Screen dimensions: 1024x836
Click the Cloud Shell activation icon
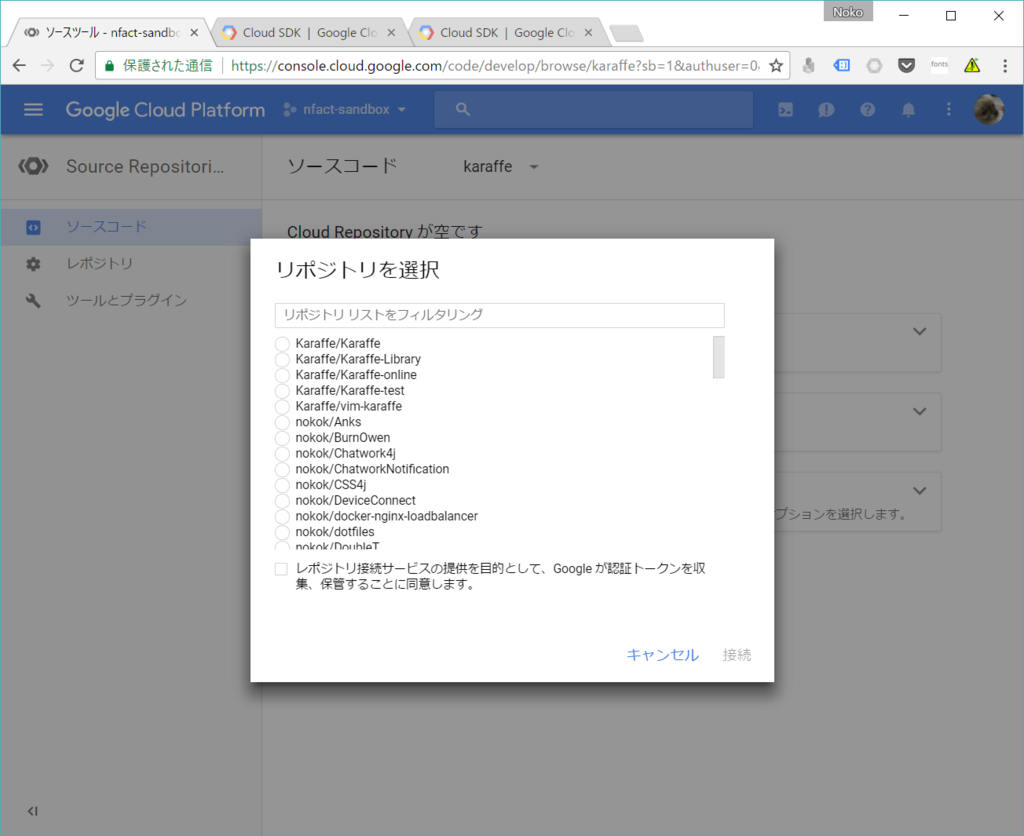coord(786,110)
